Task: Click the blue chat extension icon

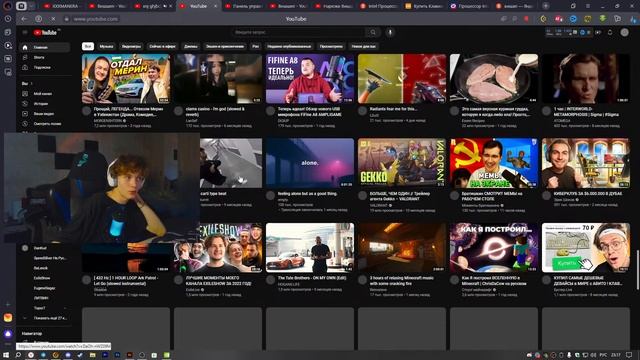Action: pos(573,19)
